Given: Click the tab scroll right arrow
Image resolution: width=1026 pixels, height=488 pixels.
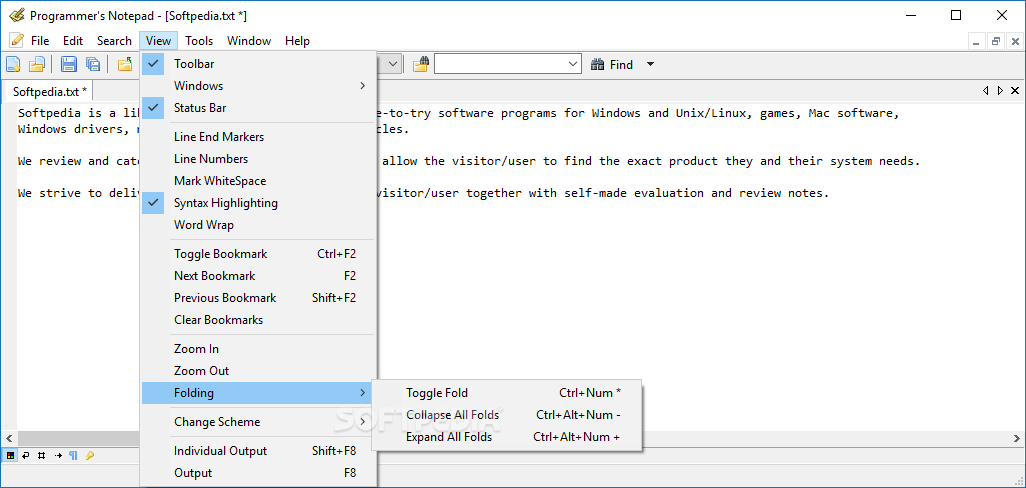Looking at the screenshot, I should 1000,91.
